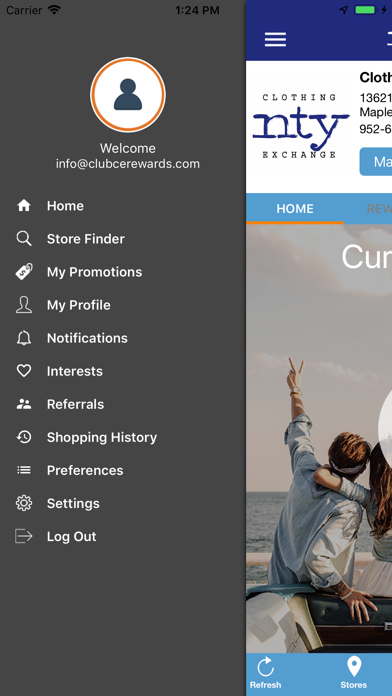The image size is (392, 696).
Task: Tap the Notifications bell icon
Action: (24, 338)
